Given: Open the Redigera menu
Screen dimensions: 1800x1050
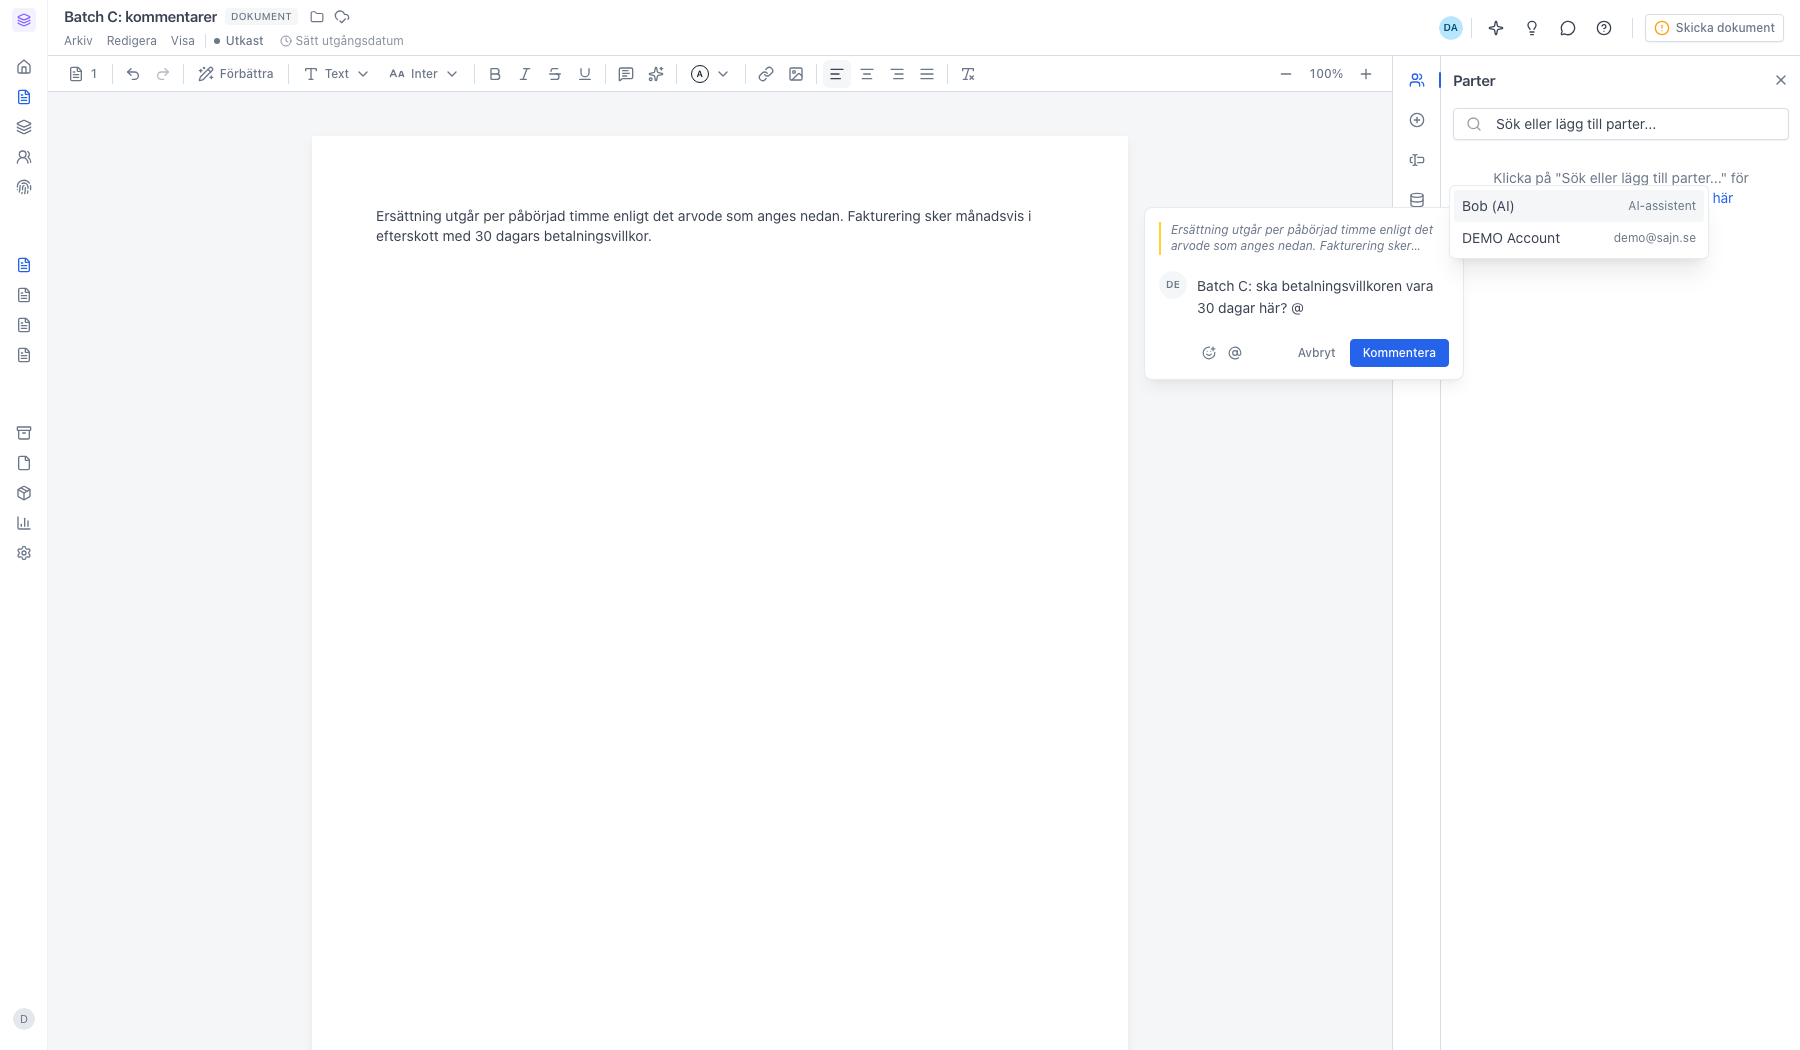Looking at the screenshot, I should coord(132,41).
